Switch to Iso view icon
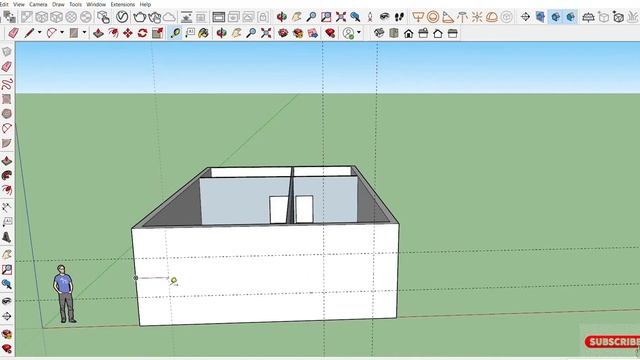 point(379,33)
